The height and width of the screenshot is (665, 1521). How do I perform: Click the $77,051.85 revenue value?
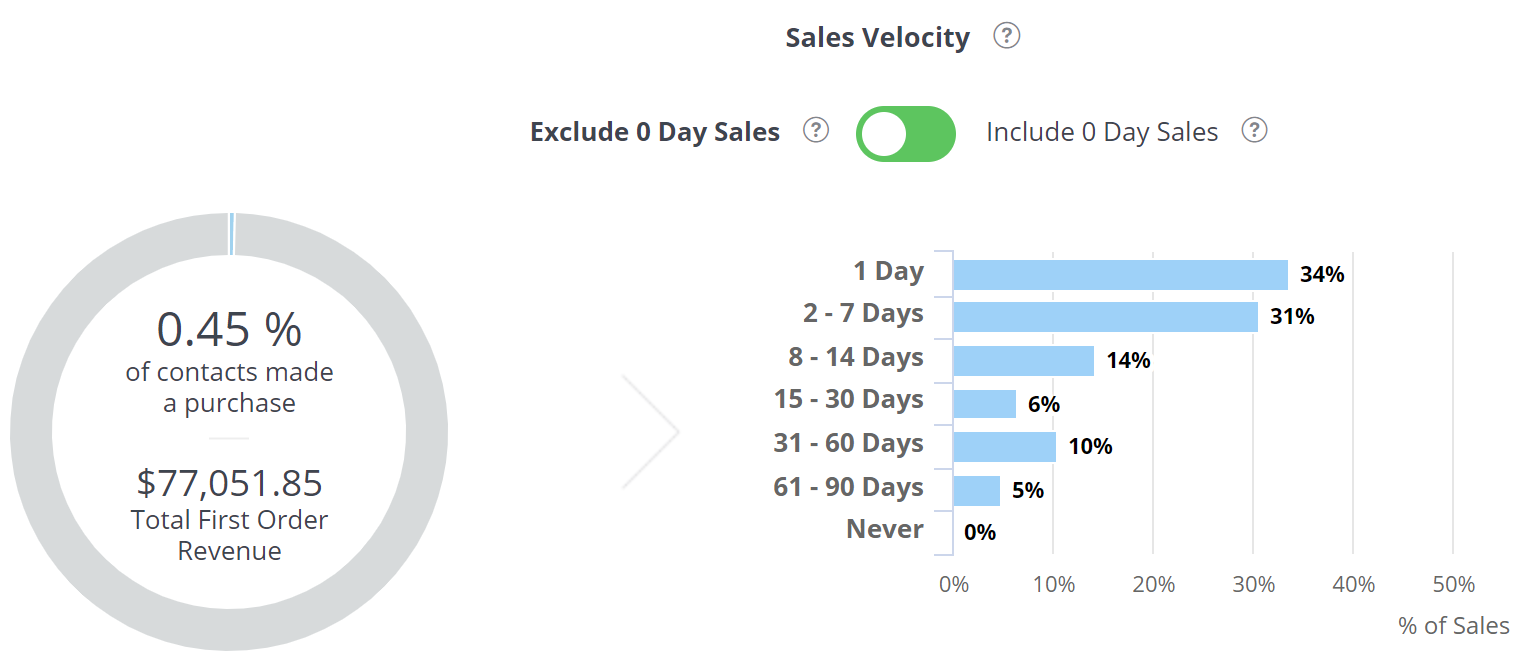[x=229, y=483]
